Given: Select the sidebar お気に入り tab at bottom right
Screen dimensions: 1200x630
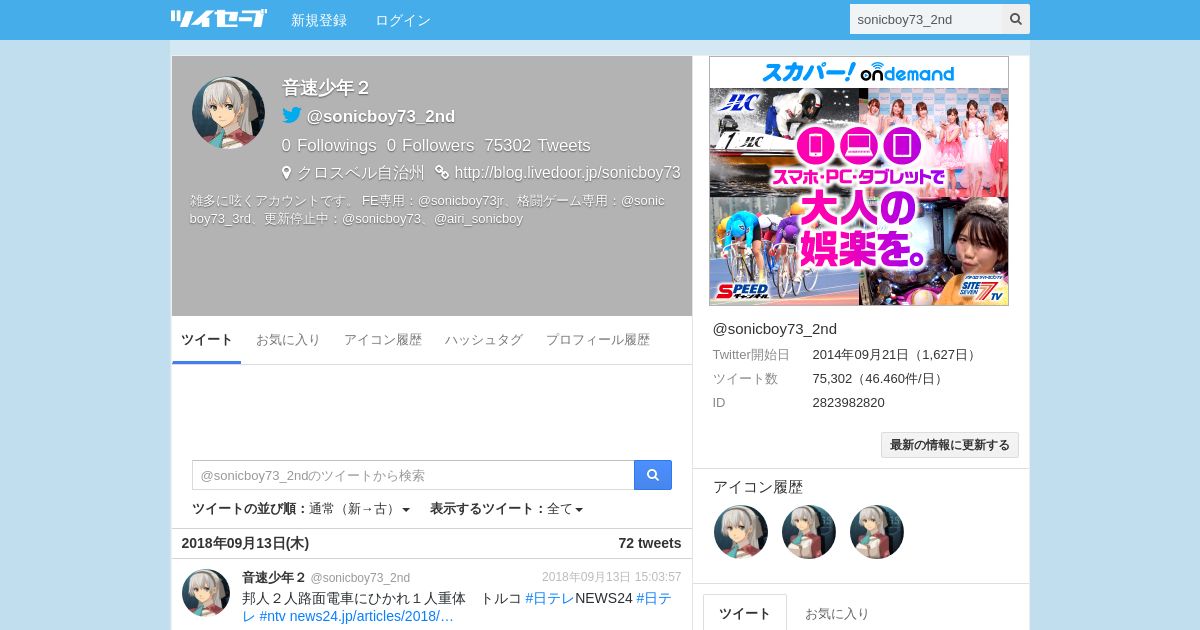Looking at the screenshot, I should (837, 613).
